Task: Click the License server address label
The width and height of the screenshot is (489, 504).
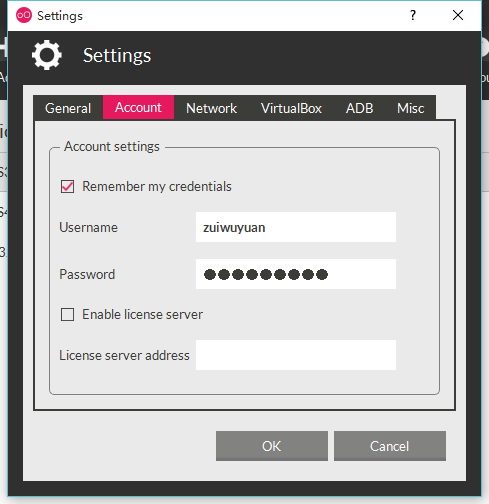Action: (124, 355)
